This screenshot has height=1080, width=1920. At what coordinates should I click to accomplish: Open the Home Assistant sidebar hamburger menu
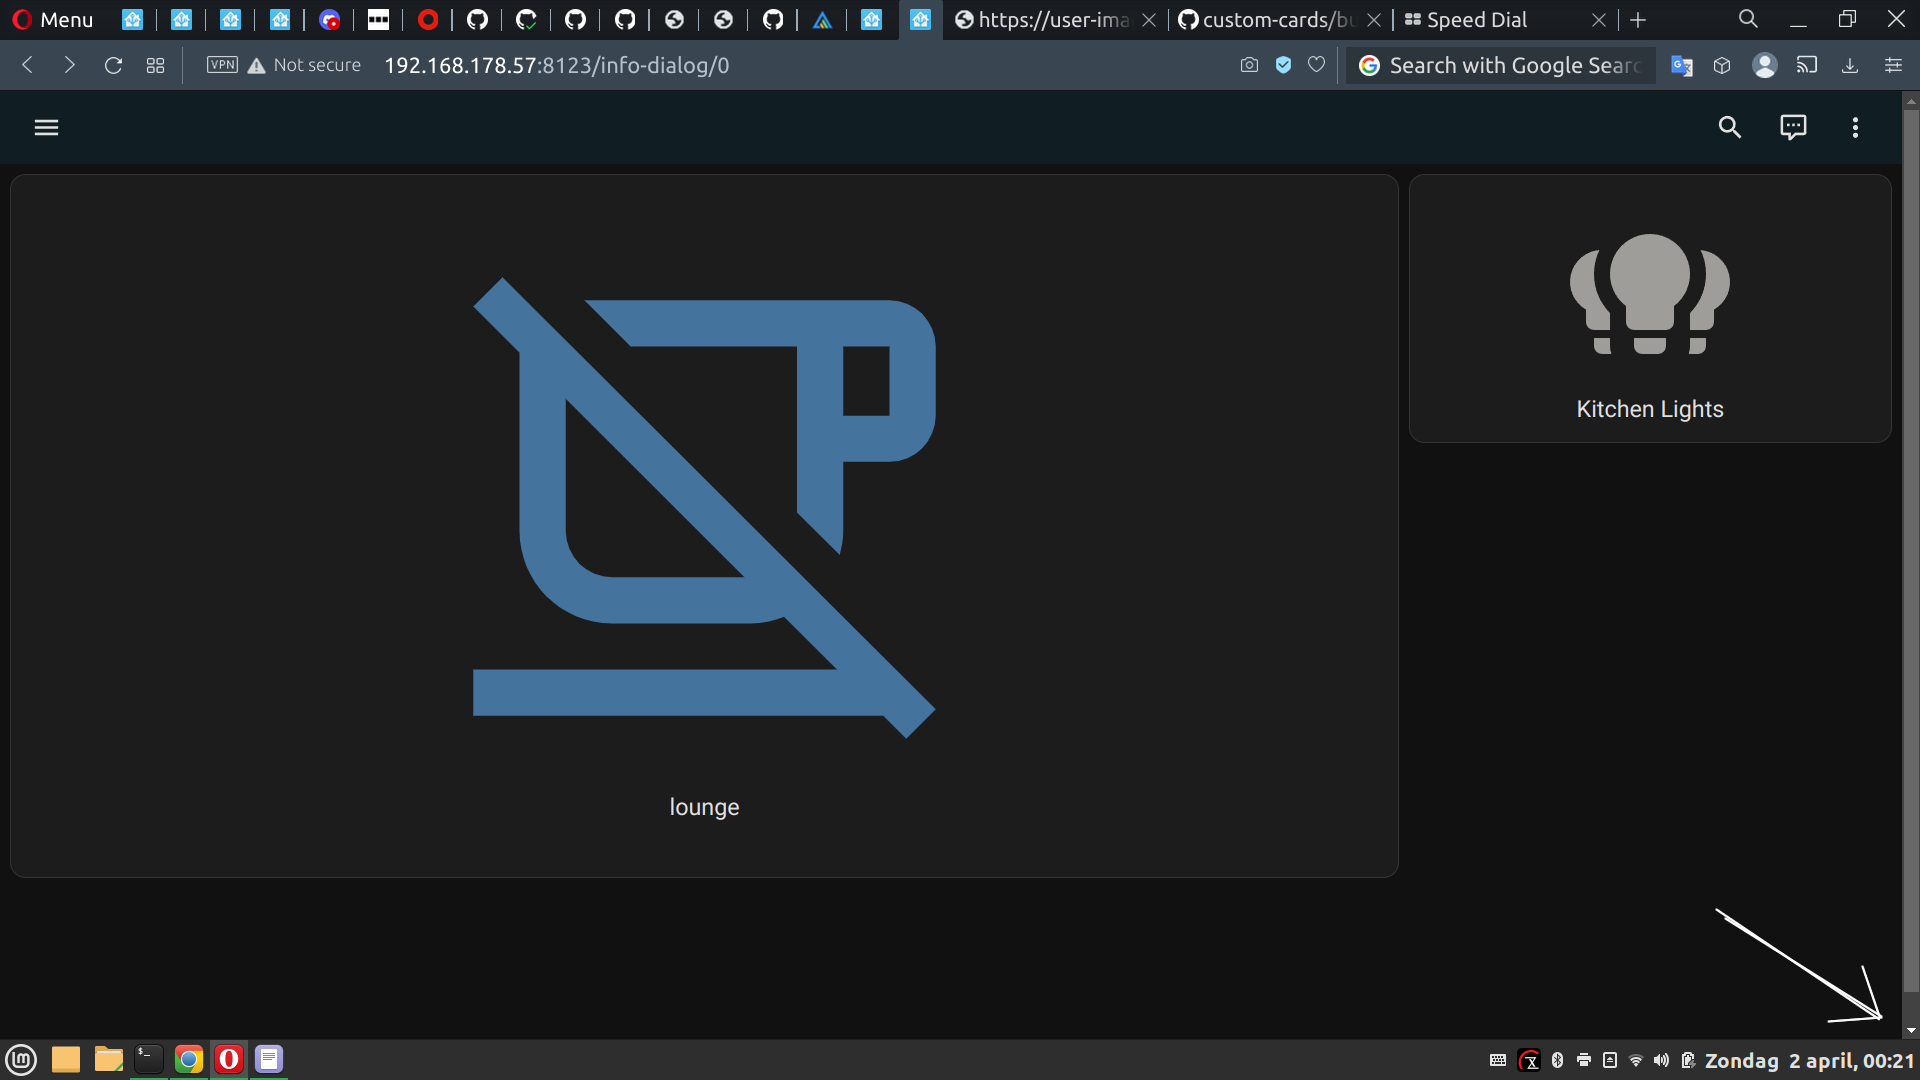46,127
